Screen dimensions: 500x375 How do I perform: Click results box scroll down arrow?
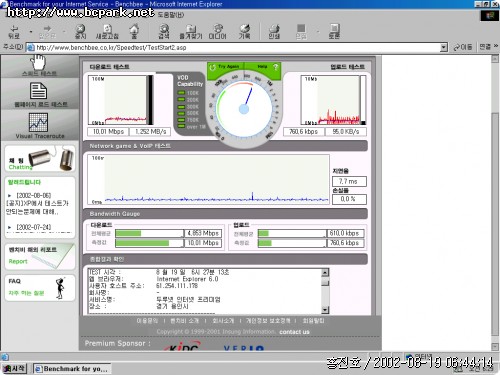coord(325,310)
